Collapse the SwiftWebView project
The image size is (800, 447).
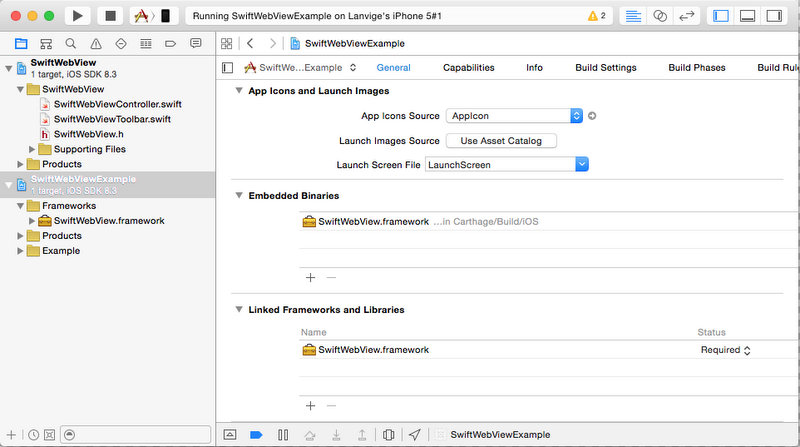point(8,68)
